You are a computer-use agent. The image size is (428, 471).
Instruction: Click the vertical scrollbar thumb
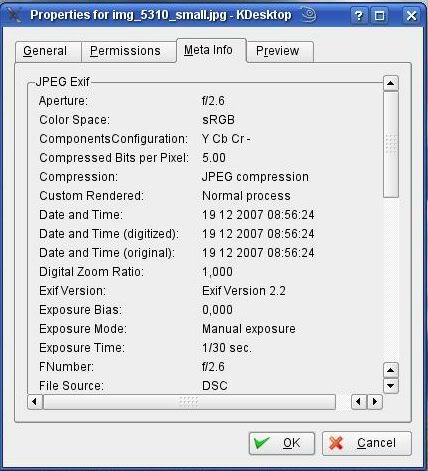coord(391,145)
